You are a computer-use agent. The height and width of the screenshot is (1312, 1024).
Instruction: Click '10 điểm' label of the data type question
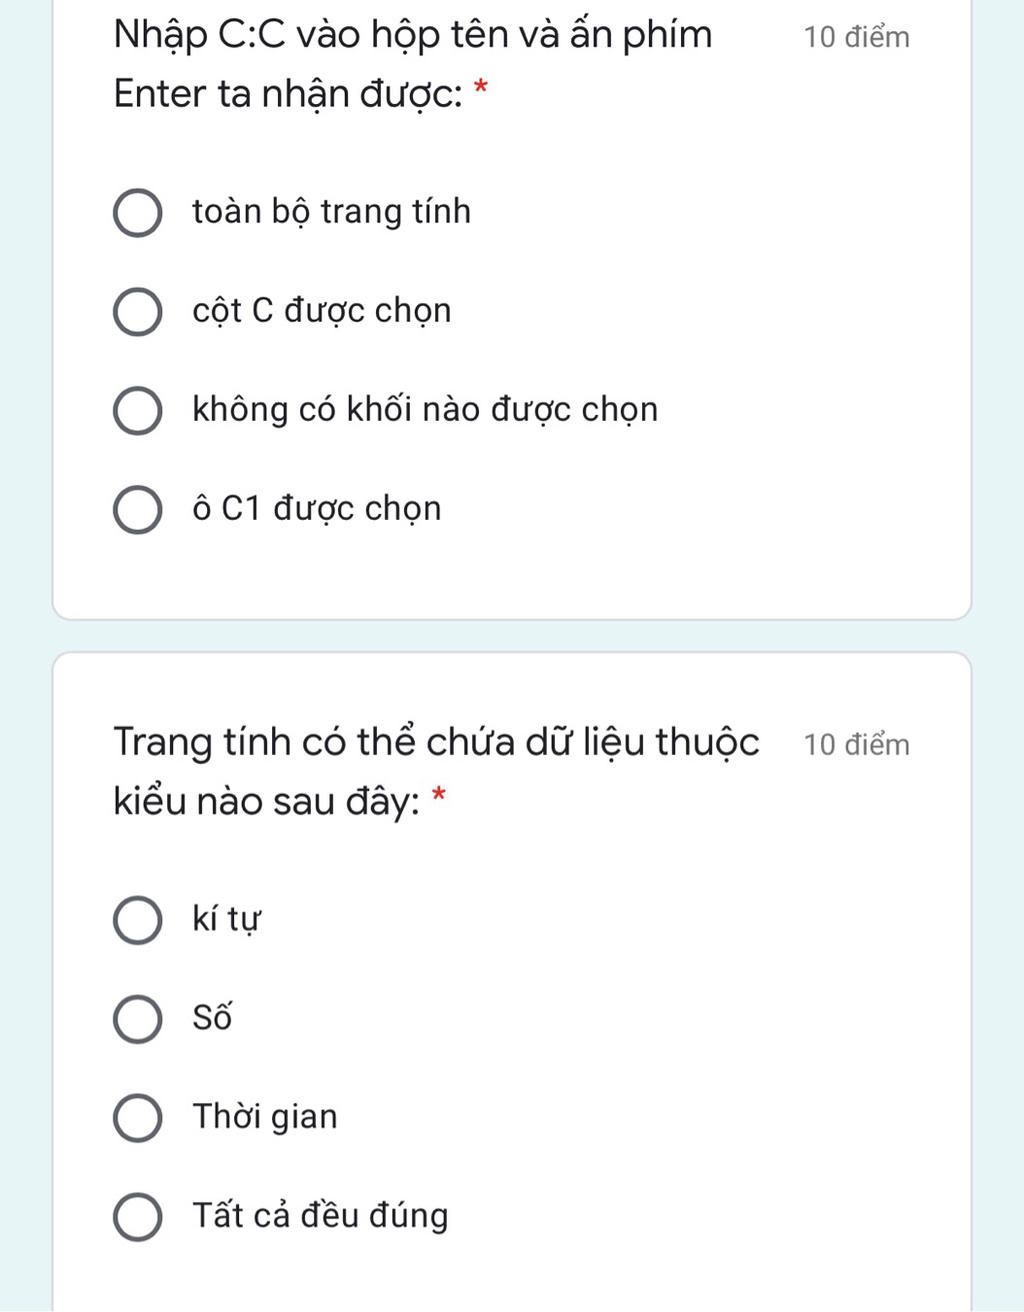click(x=856, y=745)
